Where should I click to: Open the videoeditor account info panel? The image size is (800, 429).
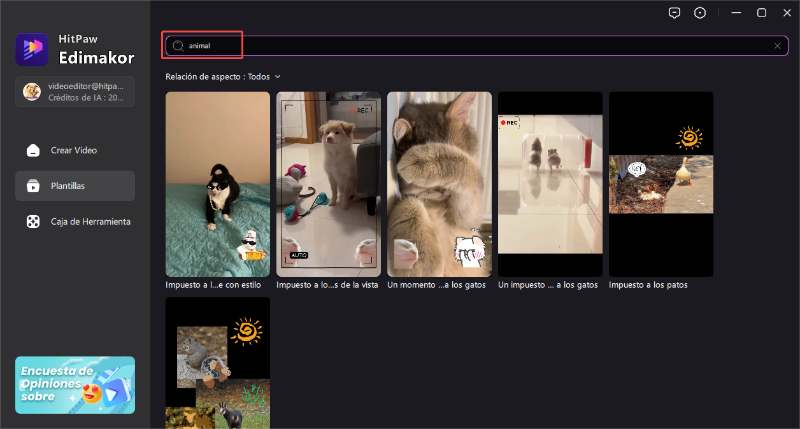point(75,91)
